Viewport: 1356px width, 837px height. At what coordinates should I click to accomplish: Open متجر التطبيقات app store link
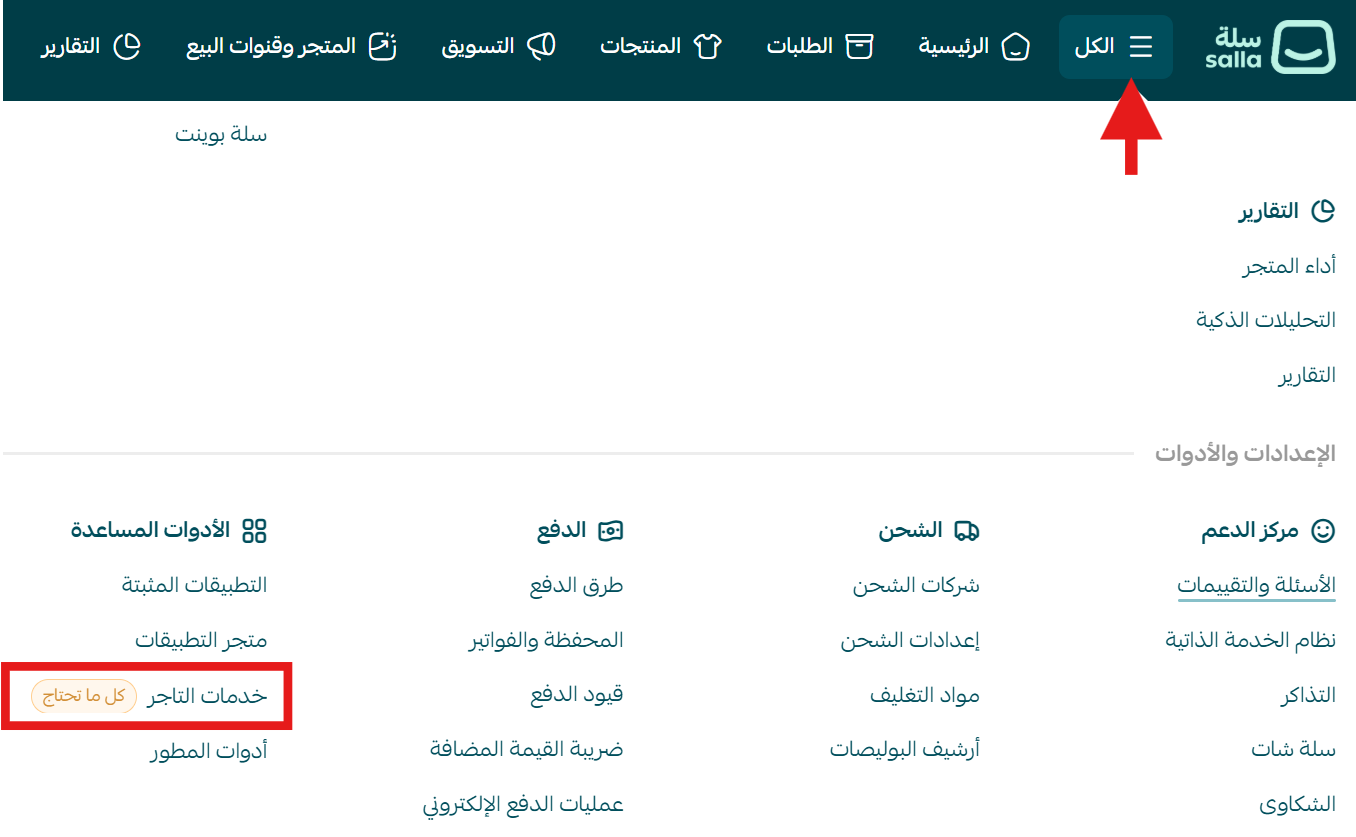click(x=201, y=640)
